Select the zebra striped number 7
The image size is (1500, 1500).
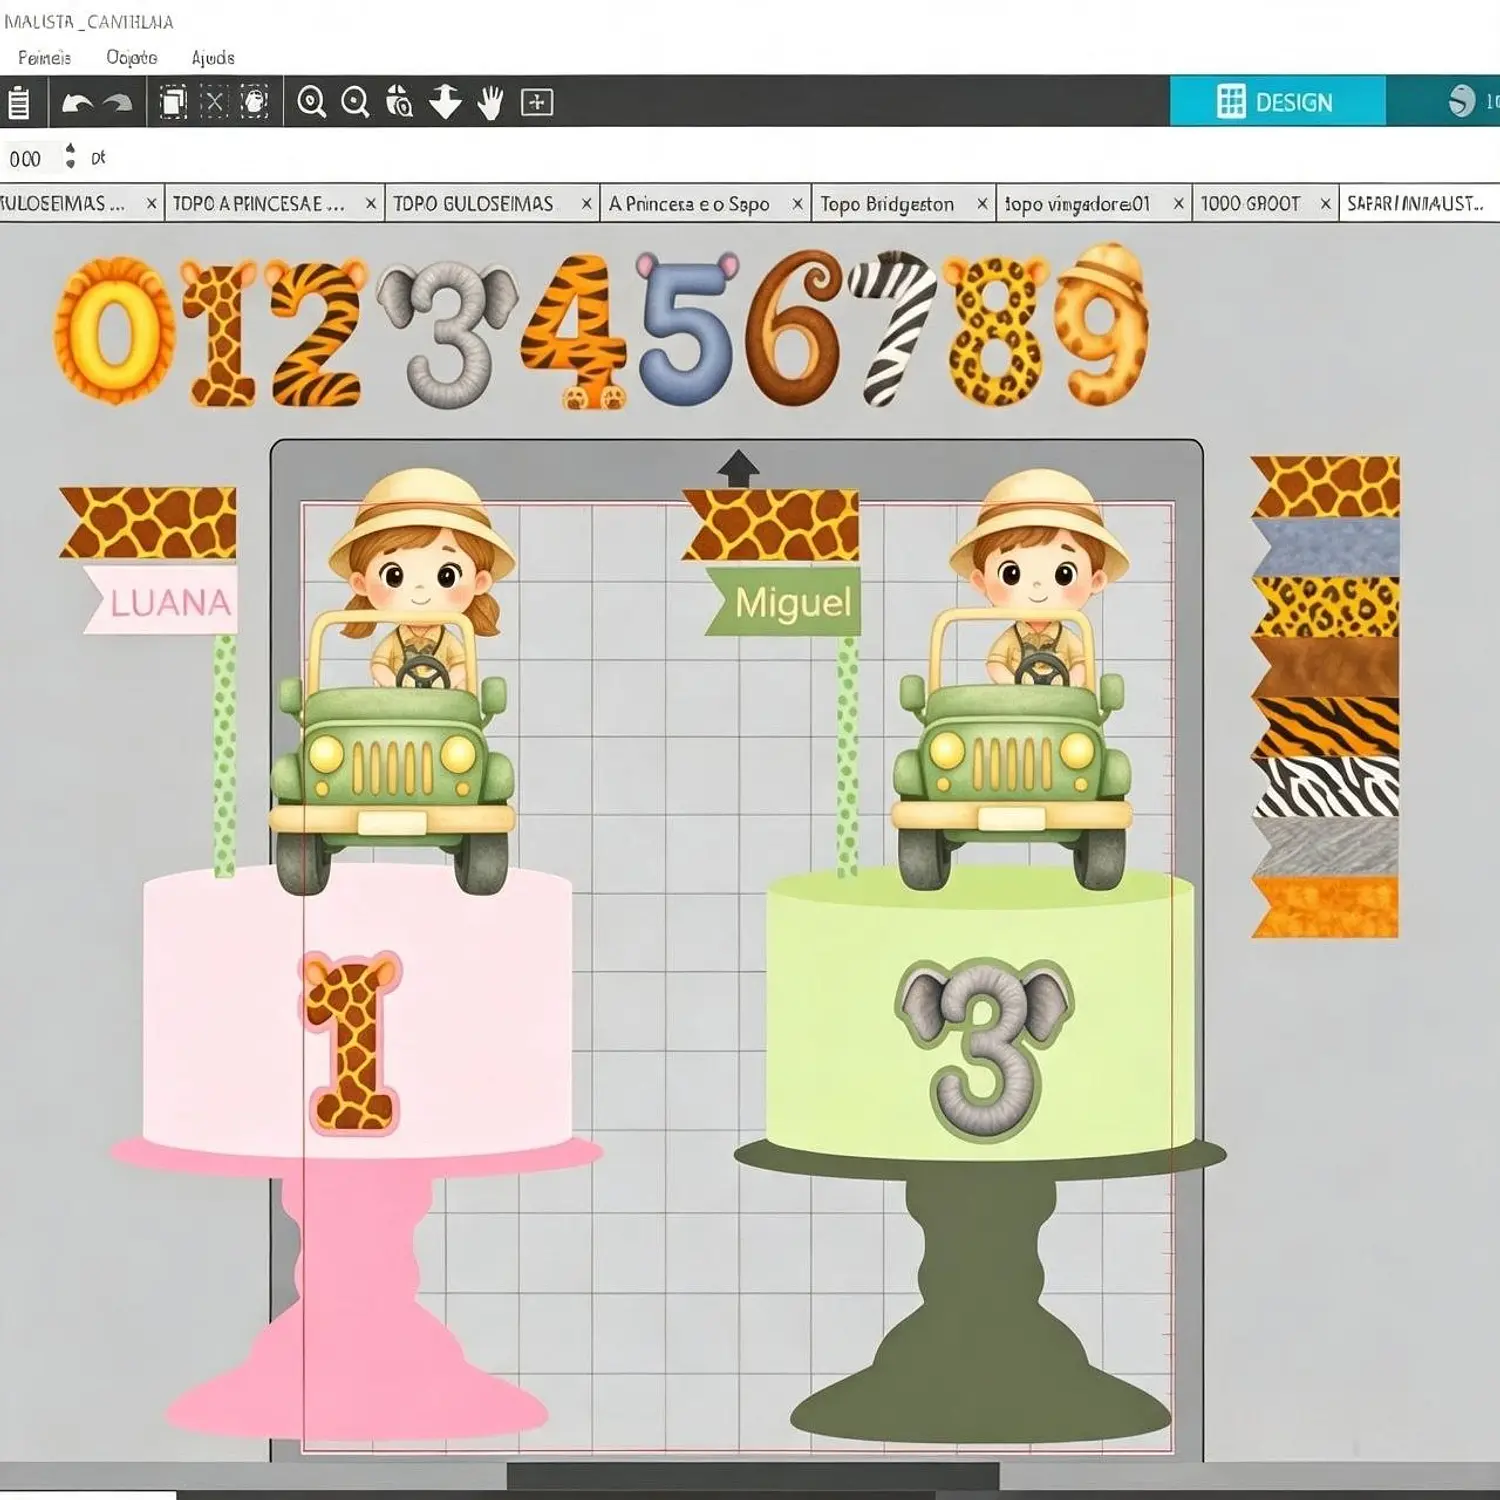point(893,328)
